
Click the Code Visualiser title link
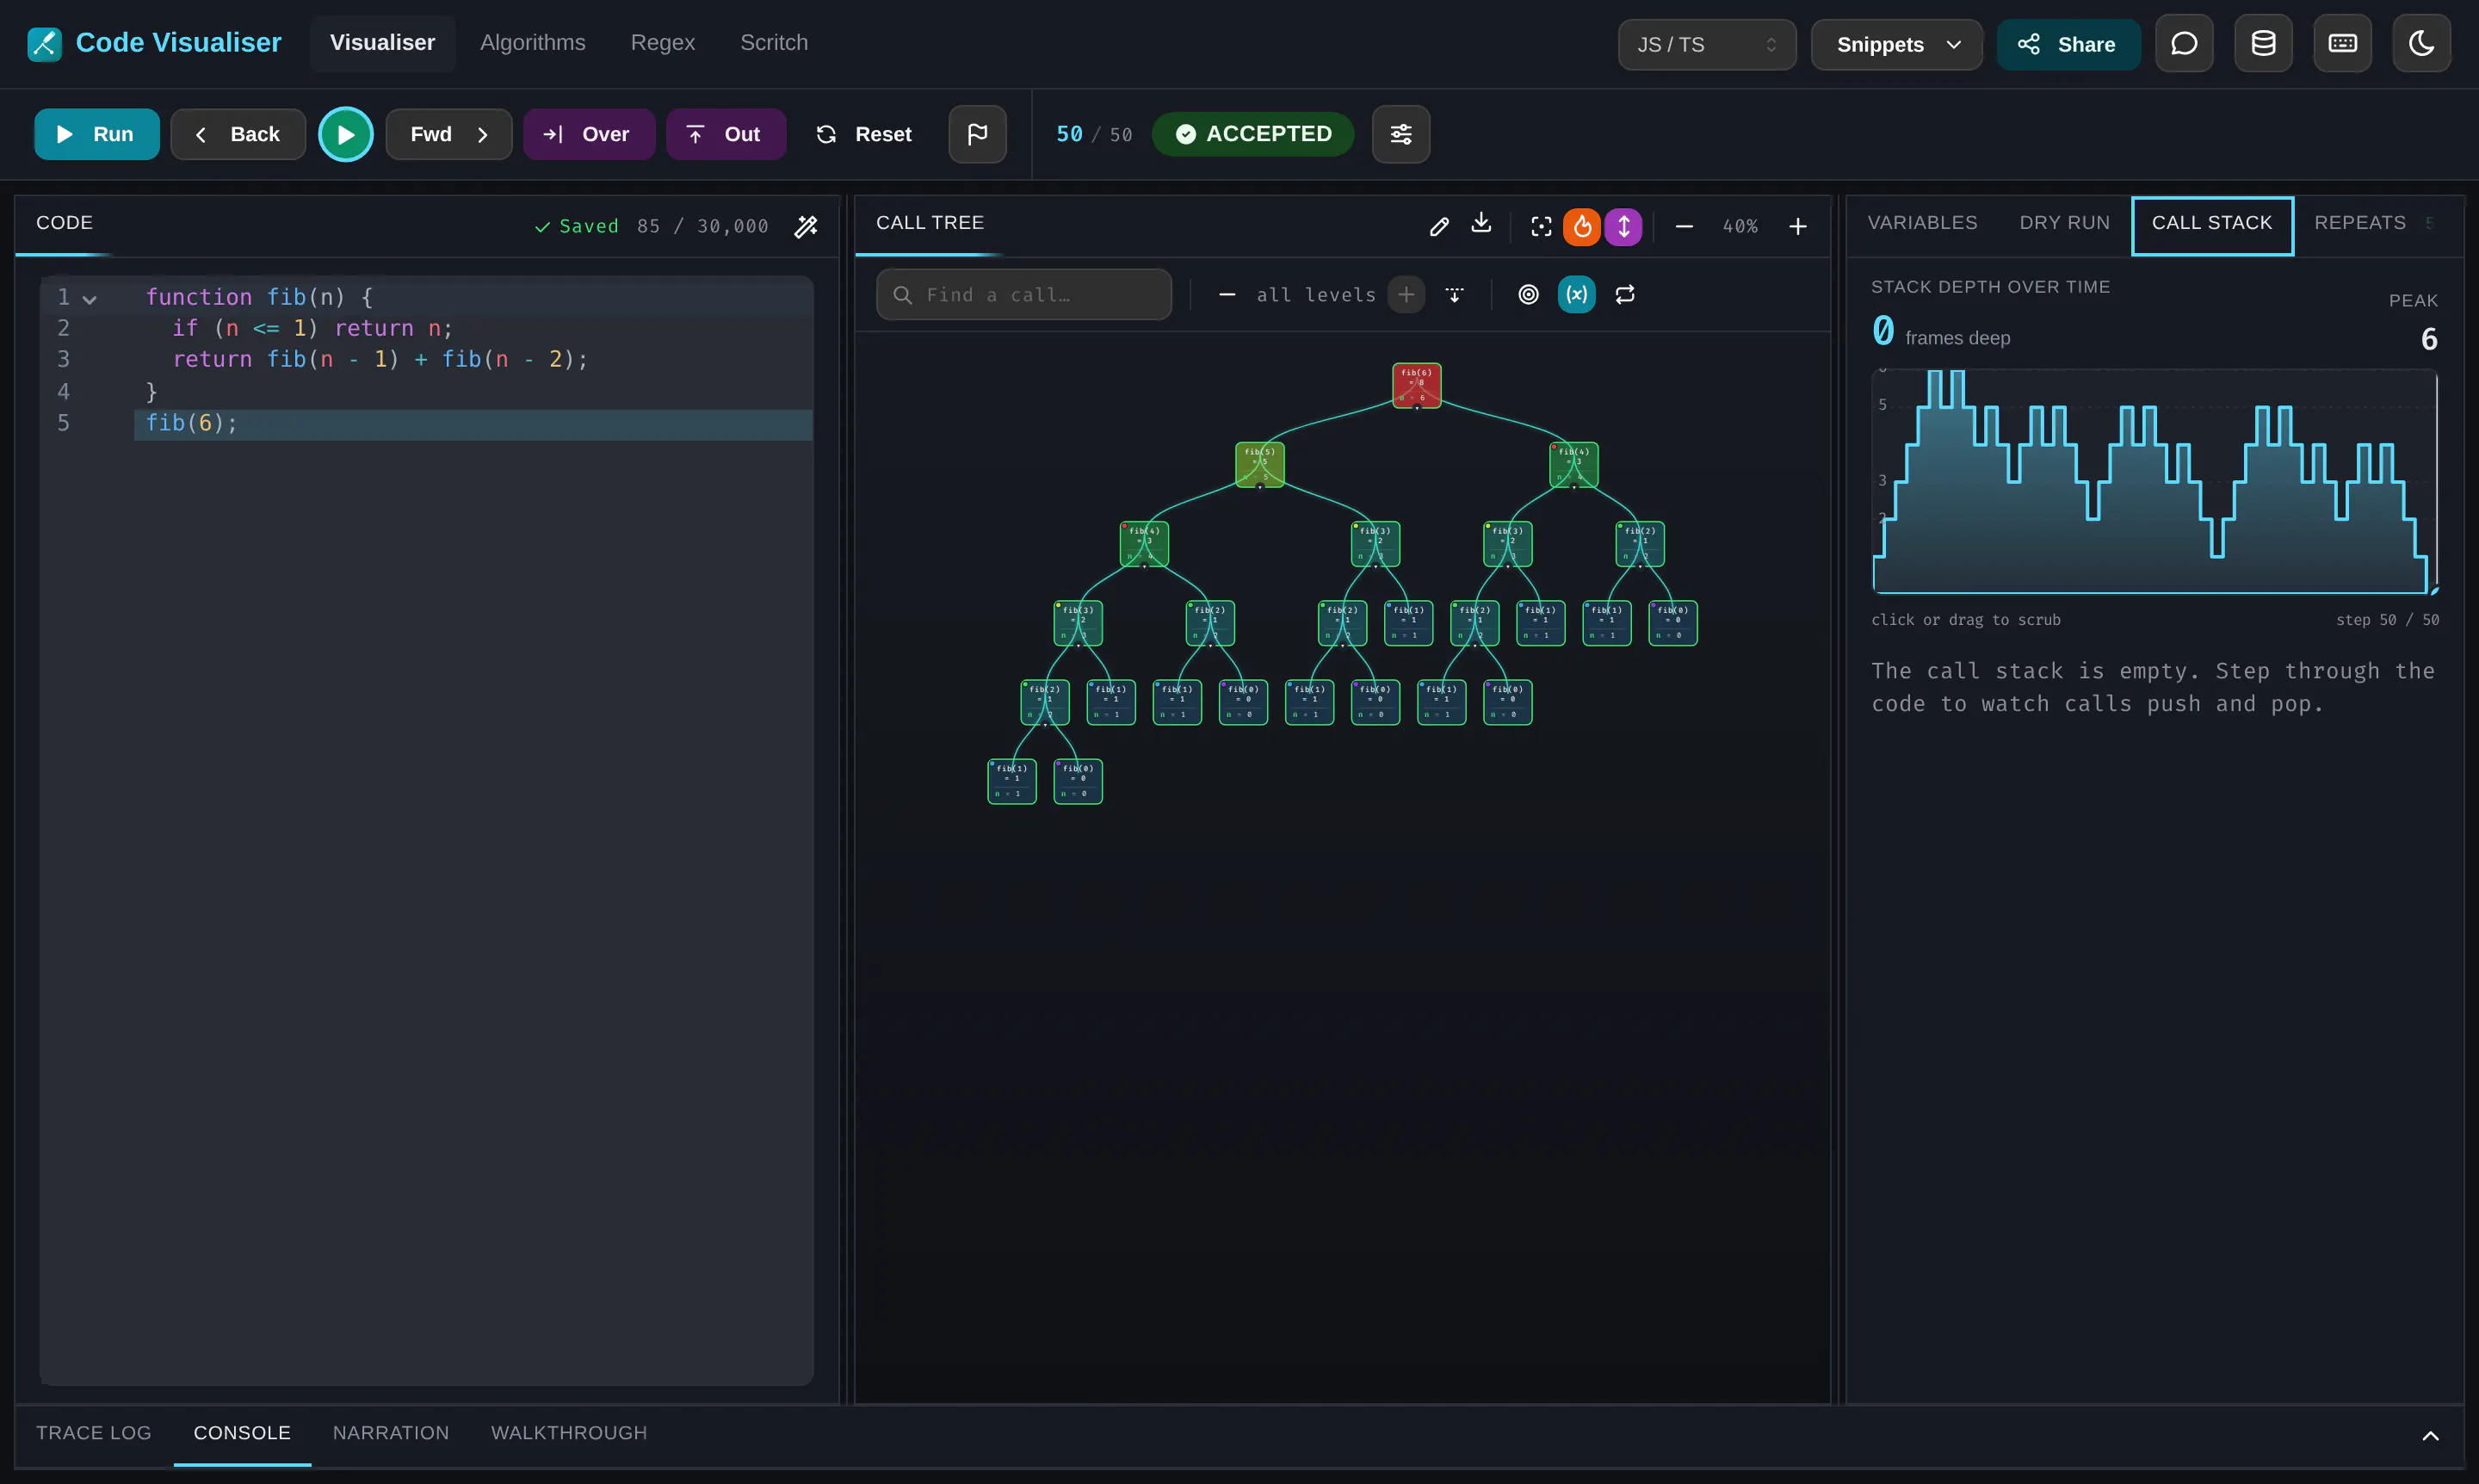point(179,43)
